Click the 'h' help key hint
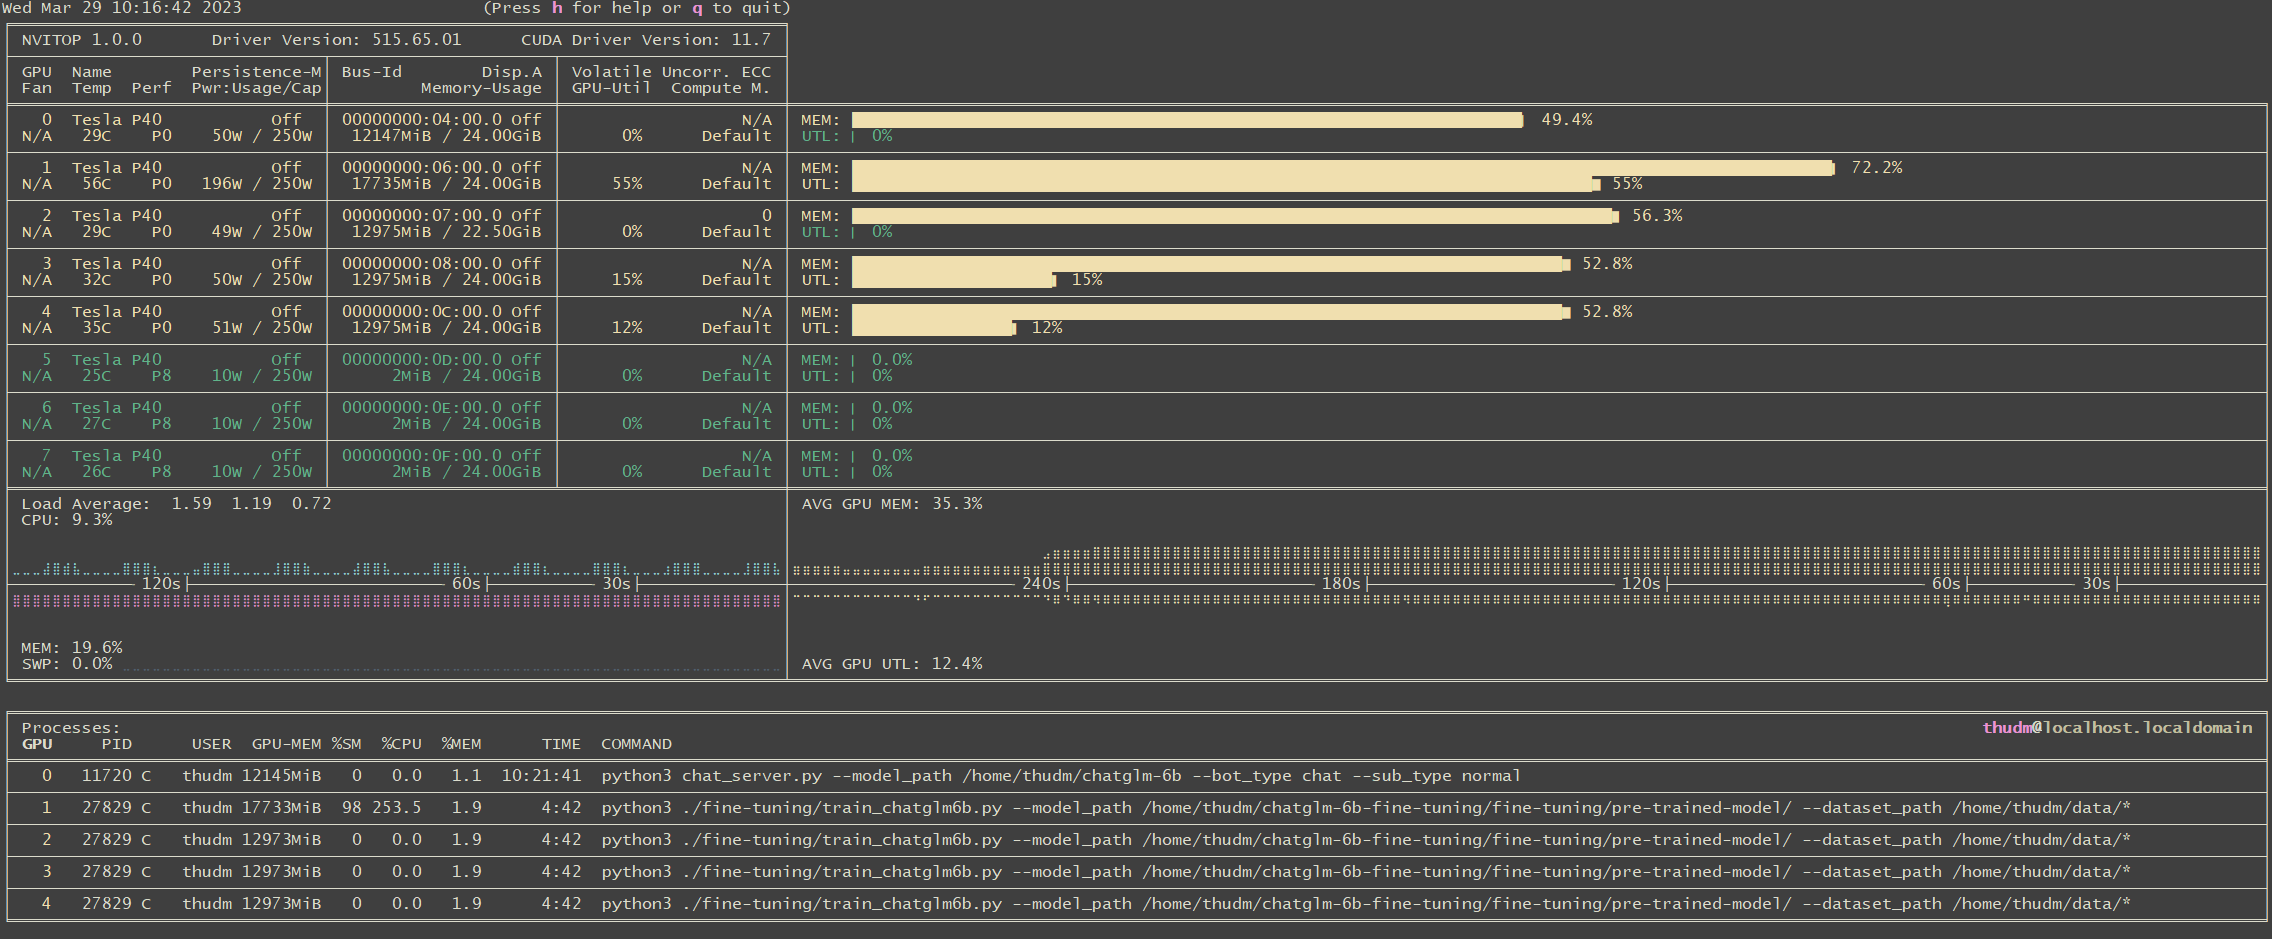Image resolution: width=2272 pixels, height=939 pixels. [557, 8]
